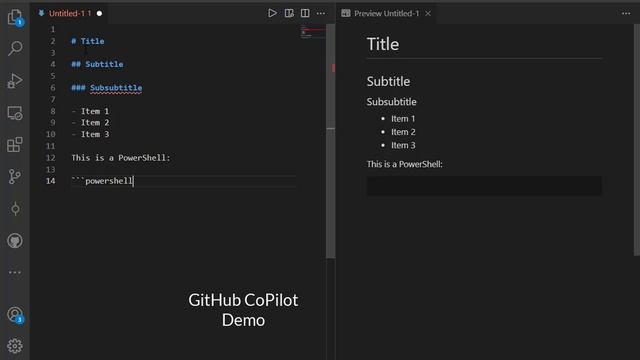This screenshot has width=640, height=360.
Task: Open the Source Control view
Action: (15, 176)
